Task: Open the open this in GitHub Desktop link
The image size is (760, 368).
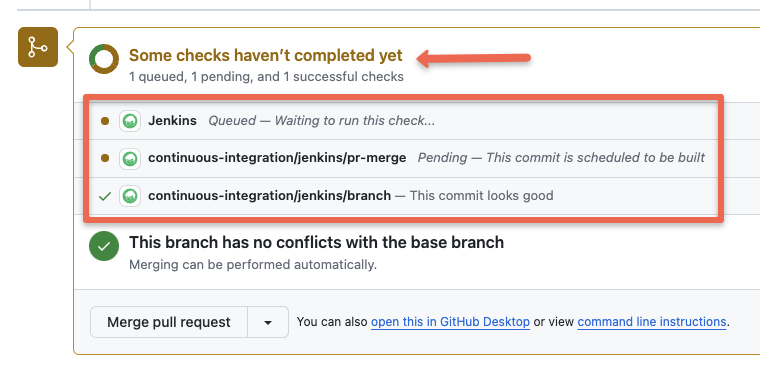Action: click(450, 322)
